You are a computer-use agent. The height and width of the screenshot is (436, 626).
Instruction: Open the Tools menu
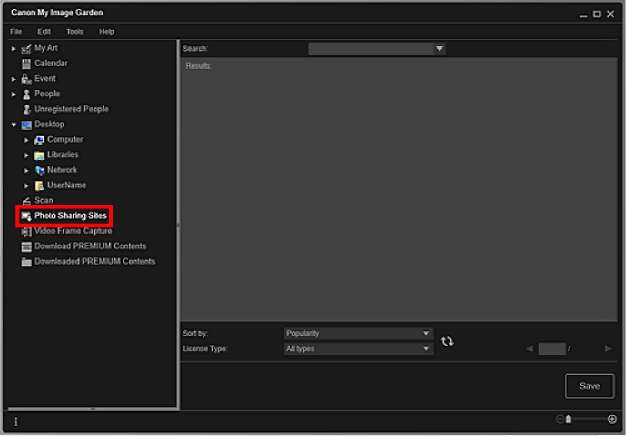click(74, 32)
